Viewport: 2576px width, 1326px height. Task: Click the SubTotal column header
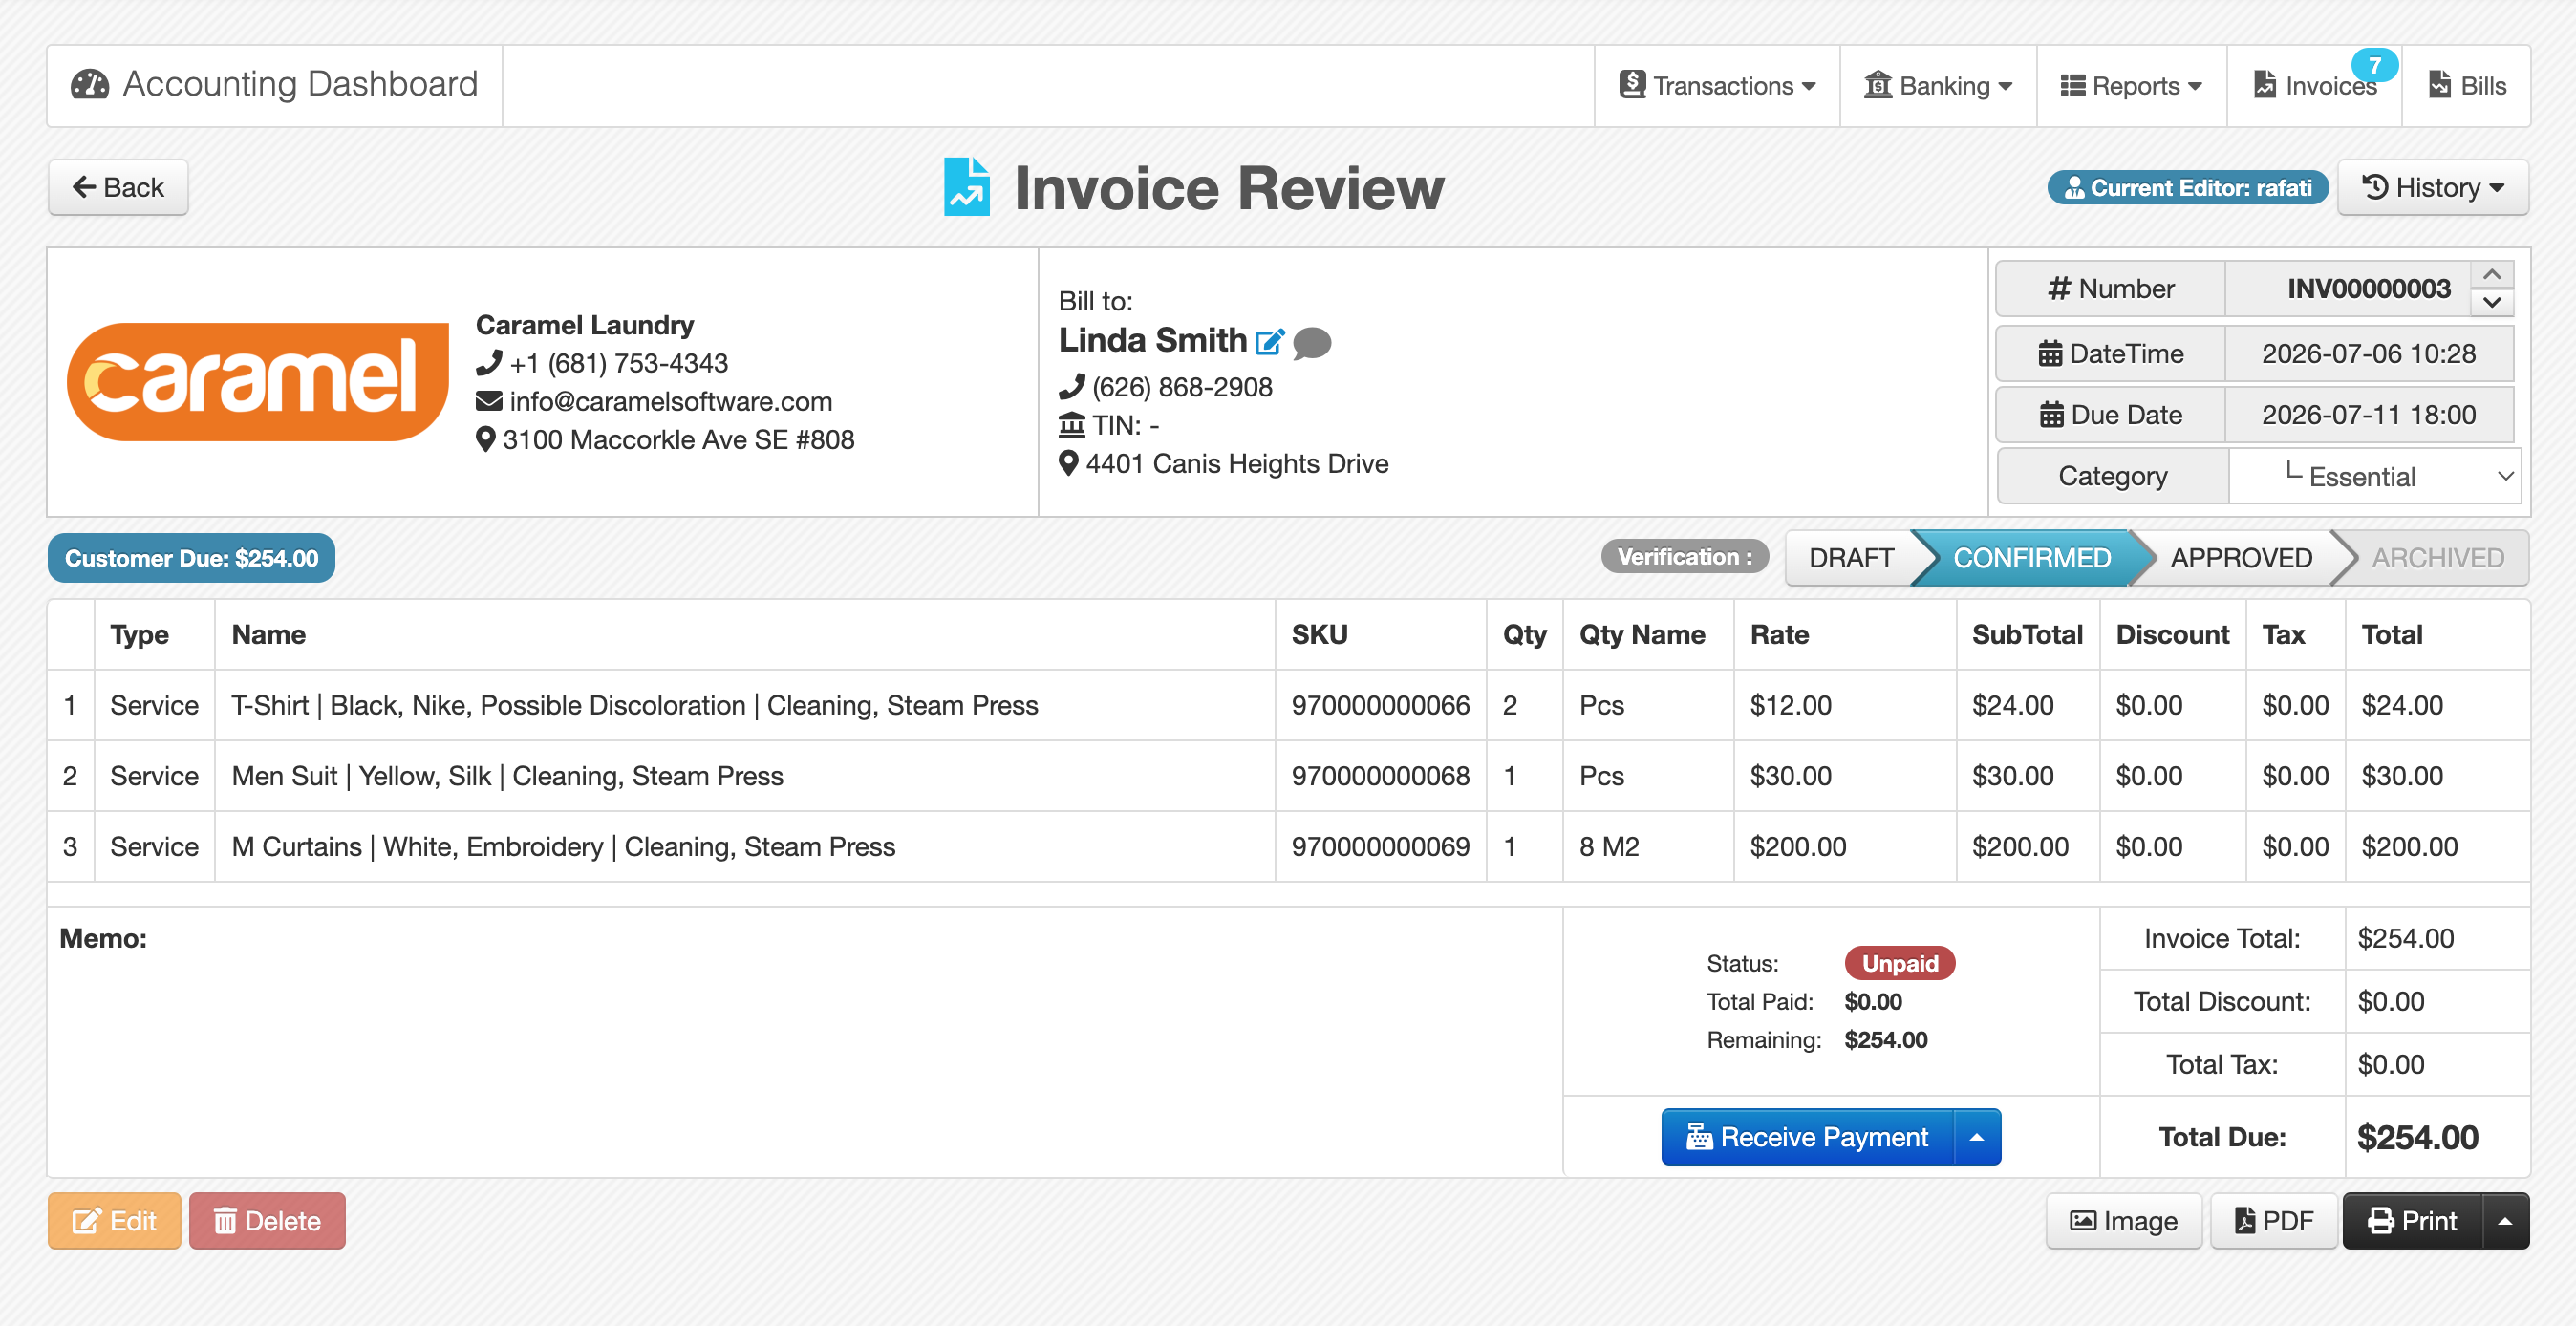2027,635
